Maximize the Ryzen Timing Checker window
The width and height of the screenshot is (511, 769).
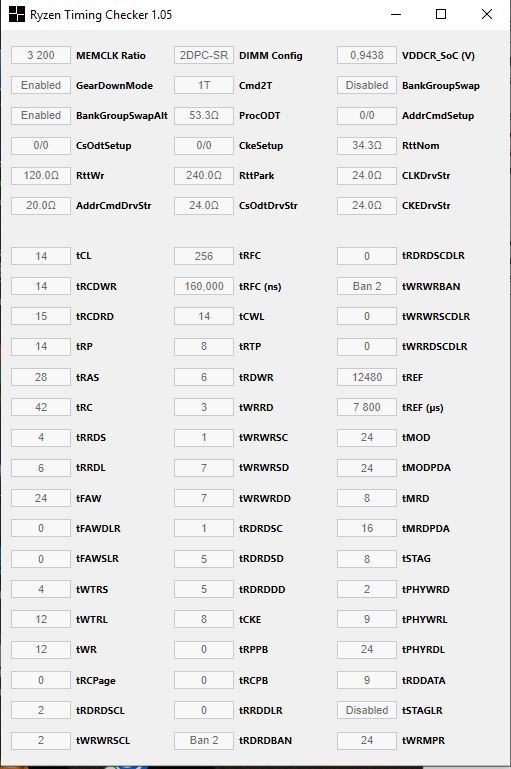(x=441, y=14)
